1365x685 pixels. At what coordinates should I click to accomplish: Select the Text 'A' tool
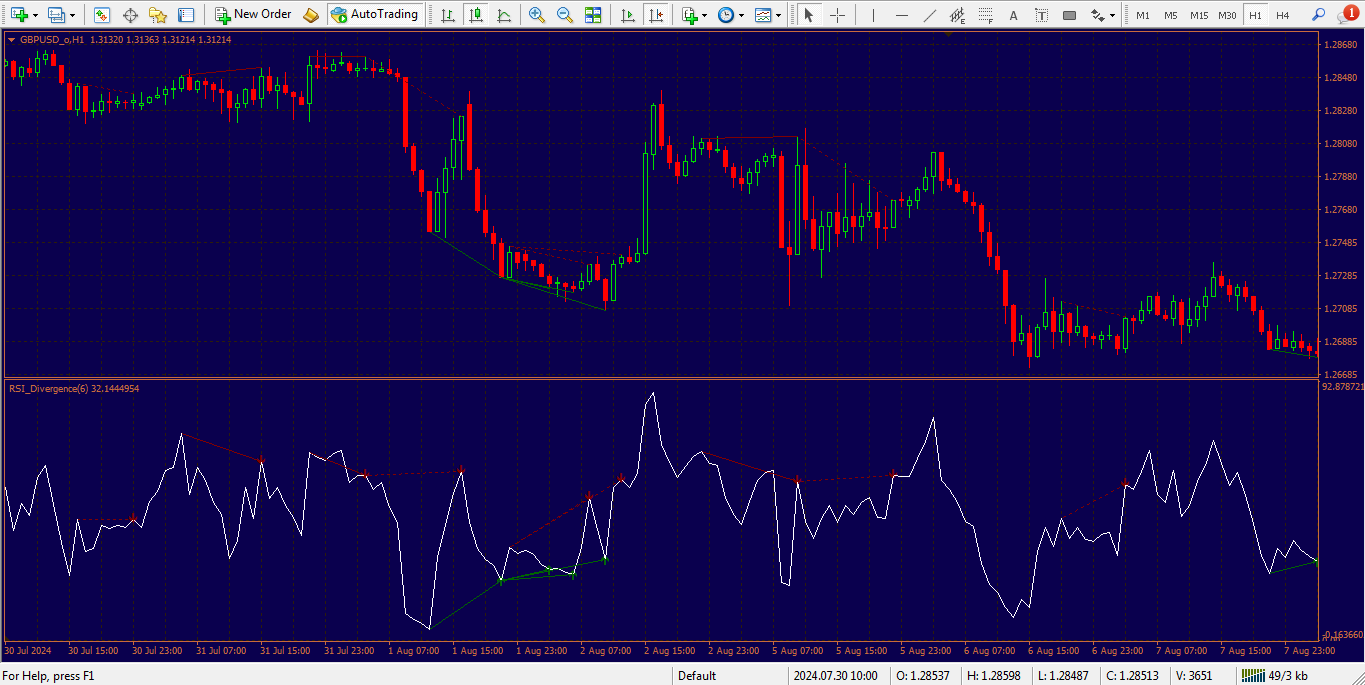tap(1014, 14)
